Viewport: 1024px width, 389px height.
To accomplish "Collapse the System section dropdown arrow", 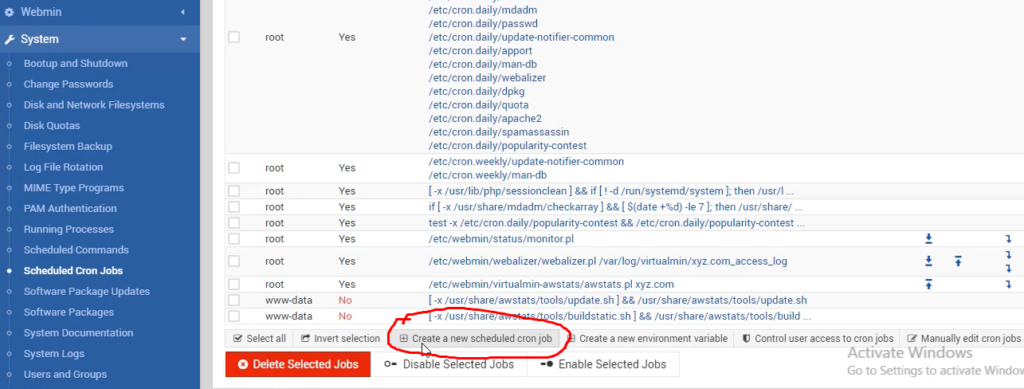I will (183, 39).
